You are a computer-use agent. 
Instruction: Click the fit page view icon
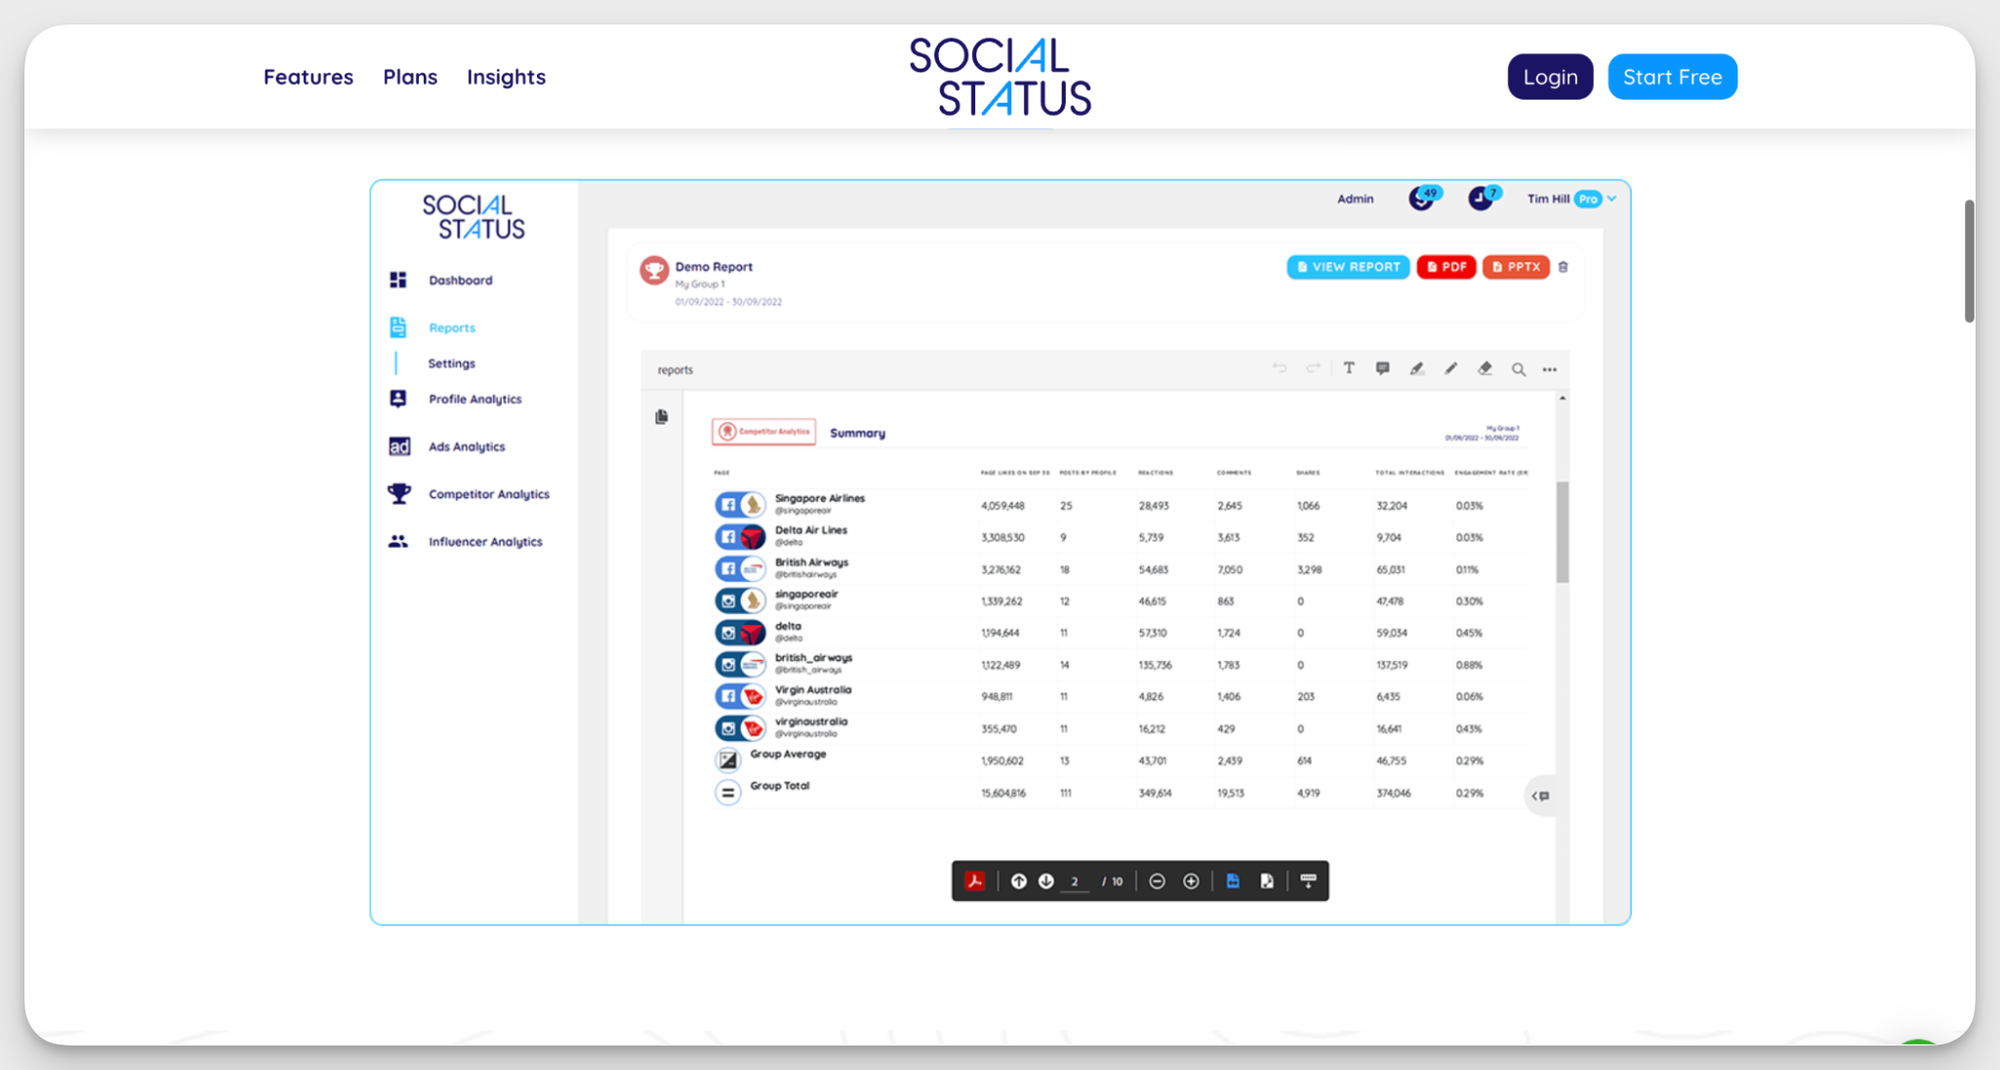(1267, 881)
